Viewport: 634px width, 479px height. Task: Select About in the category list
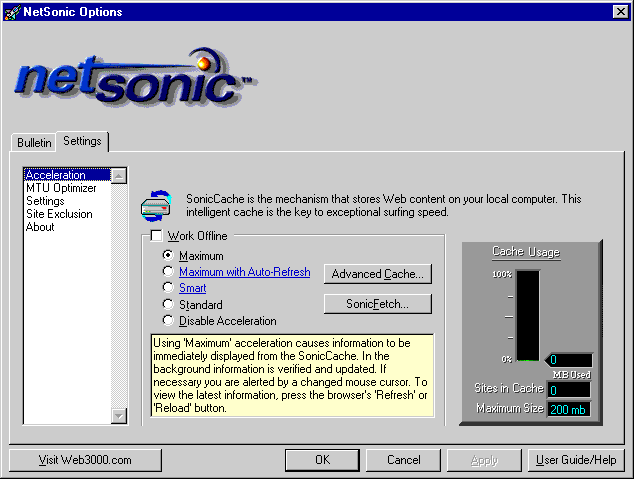click(x=67, y=227)
